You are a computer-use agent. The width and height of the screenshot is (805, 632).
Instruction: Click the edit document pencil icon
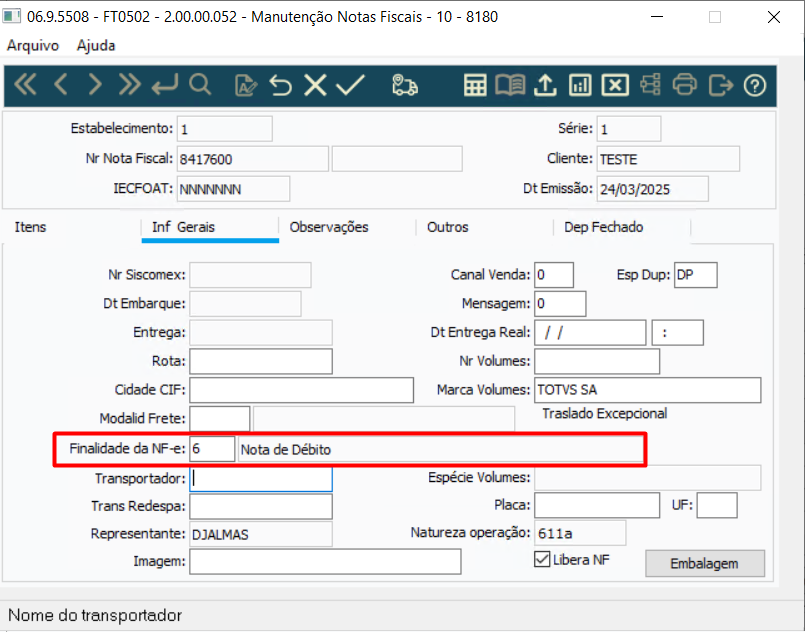[245, 85]
